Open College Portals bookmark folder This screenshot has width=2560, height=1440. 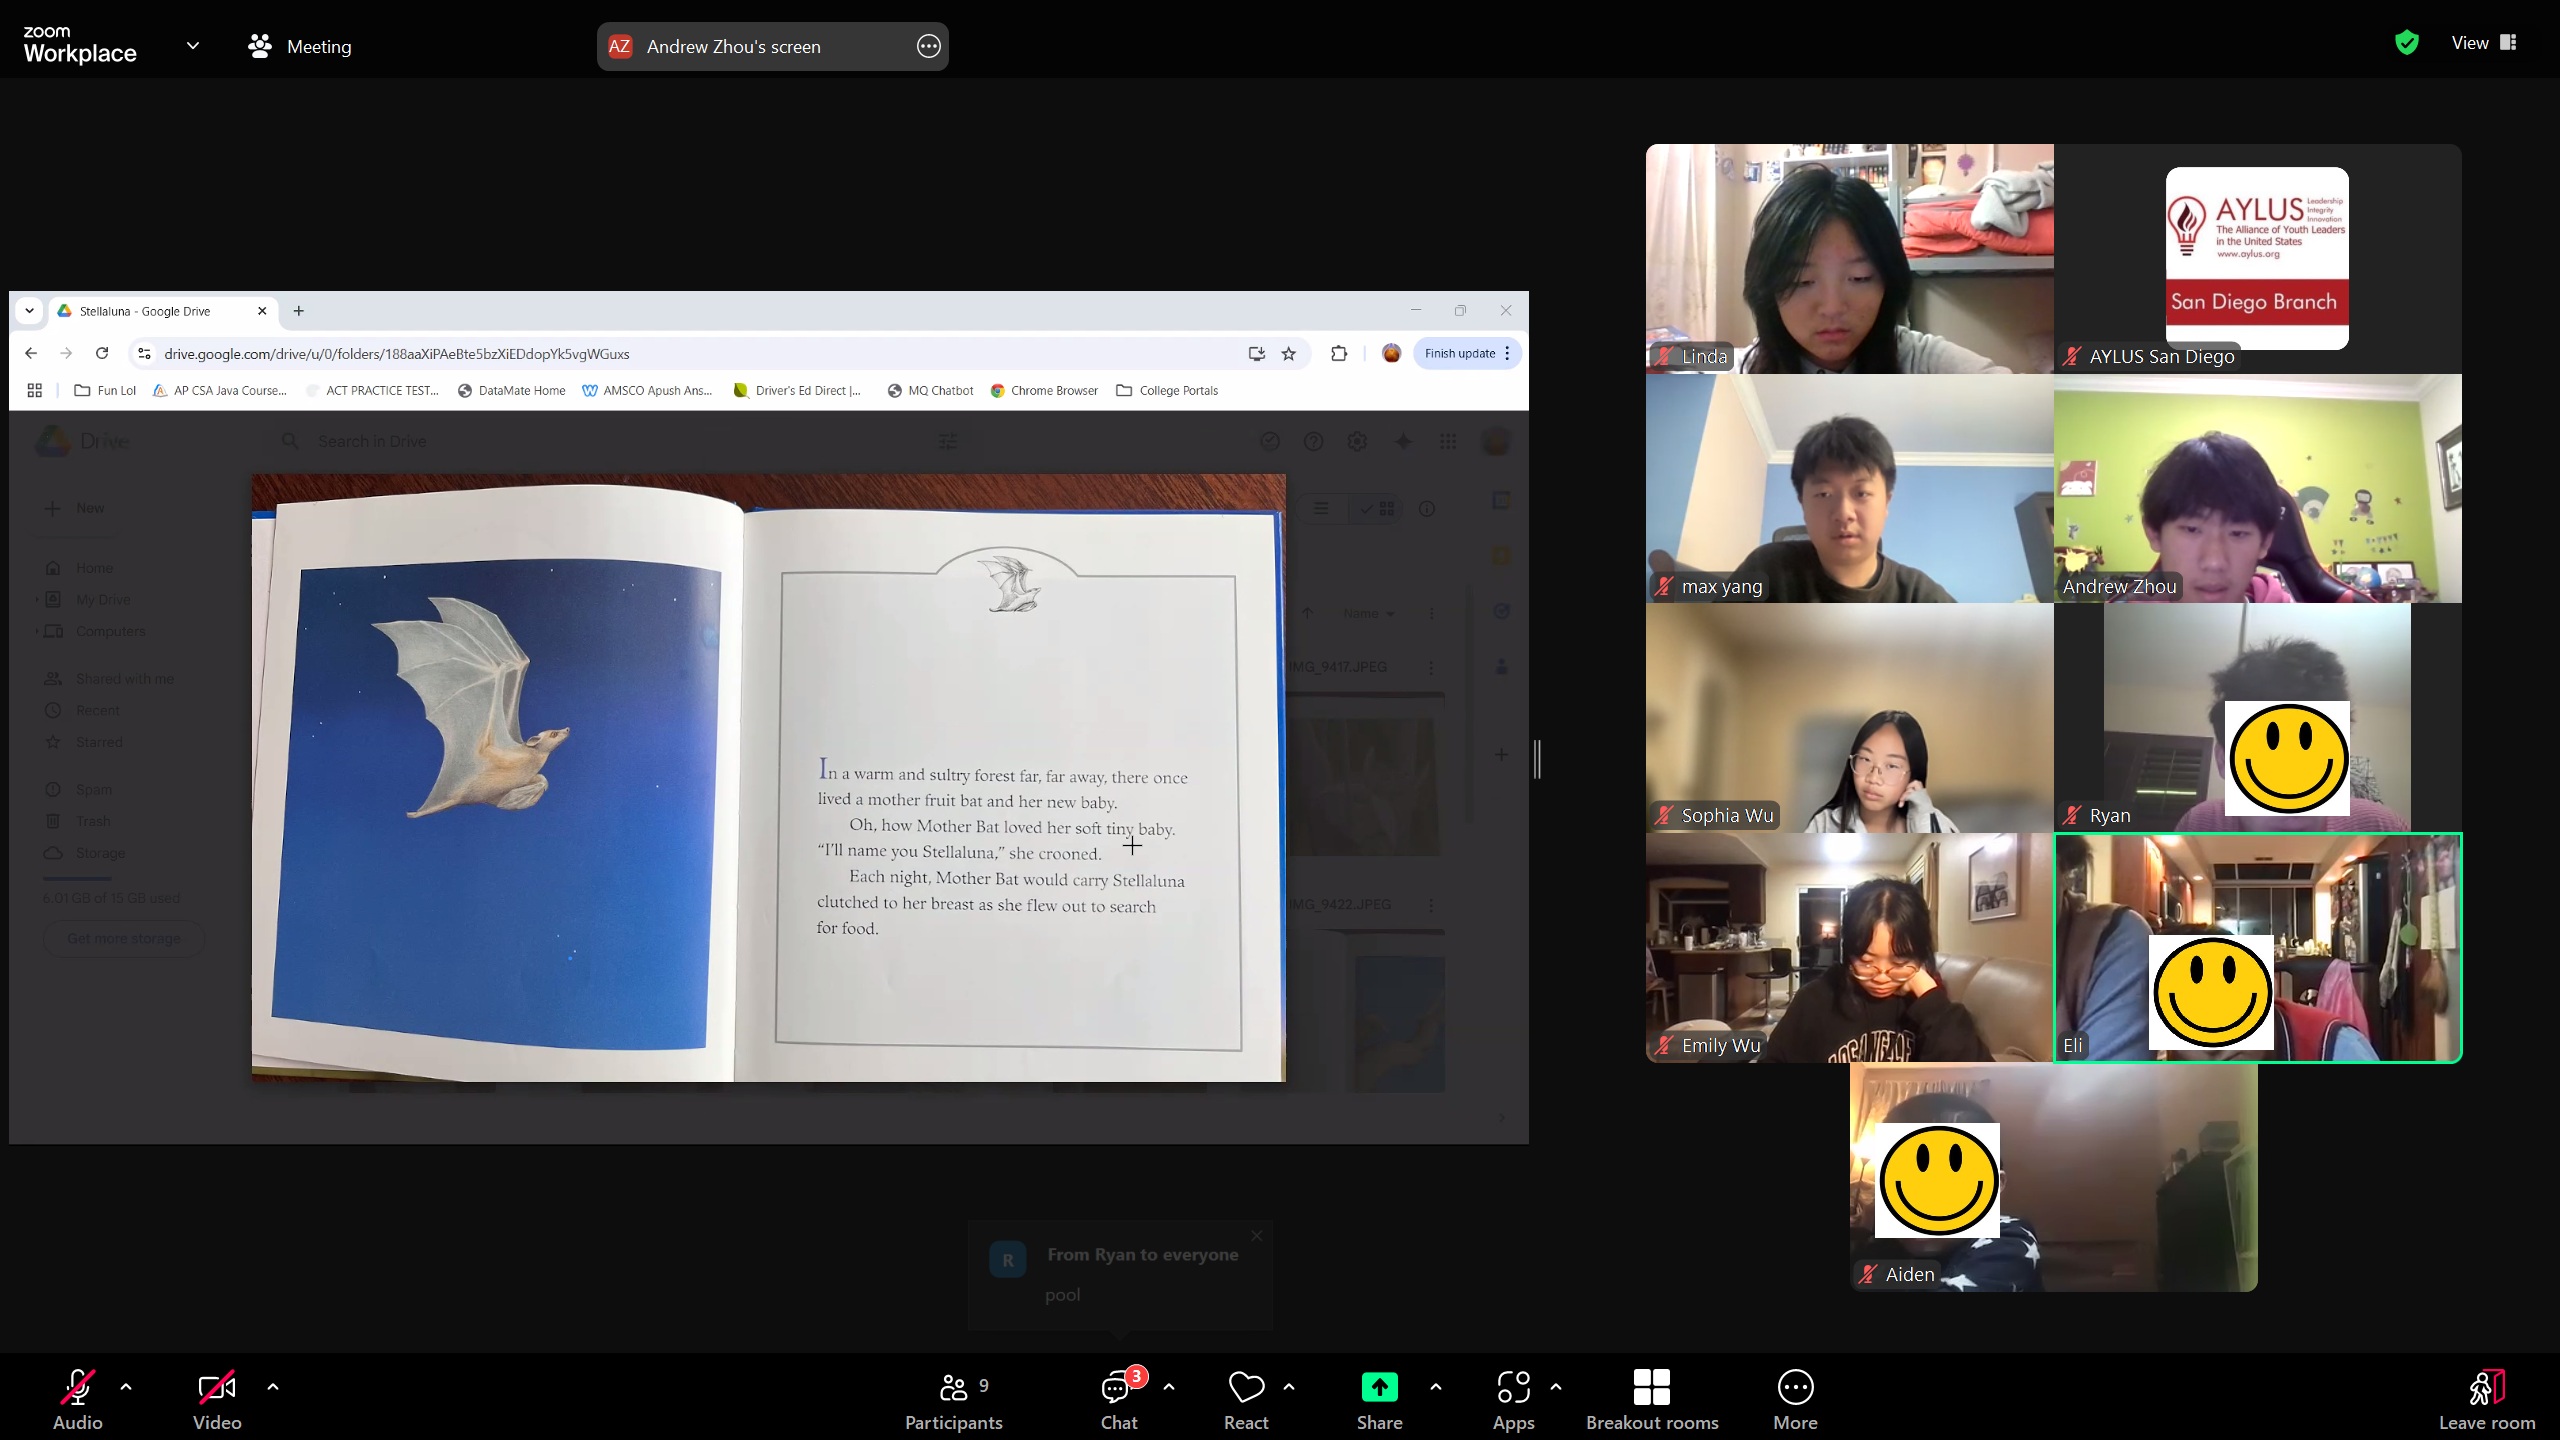(x=1167, y=391)
